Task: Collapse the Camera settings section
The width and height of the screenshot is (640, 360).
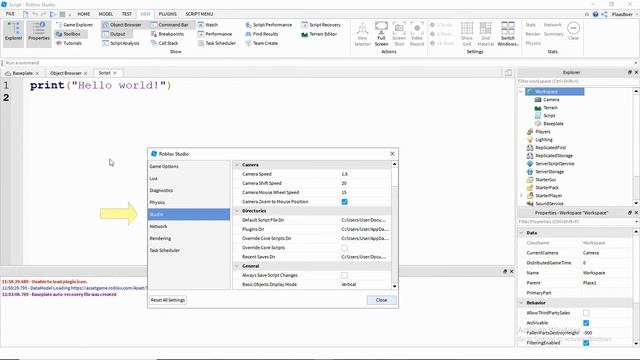Action: coord(237,165)
